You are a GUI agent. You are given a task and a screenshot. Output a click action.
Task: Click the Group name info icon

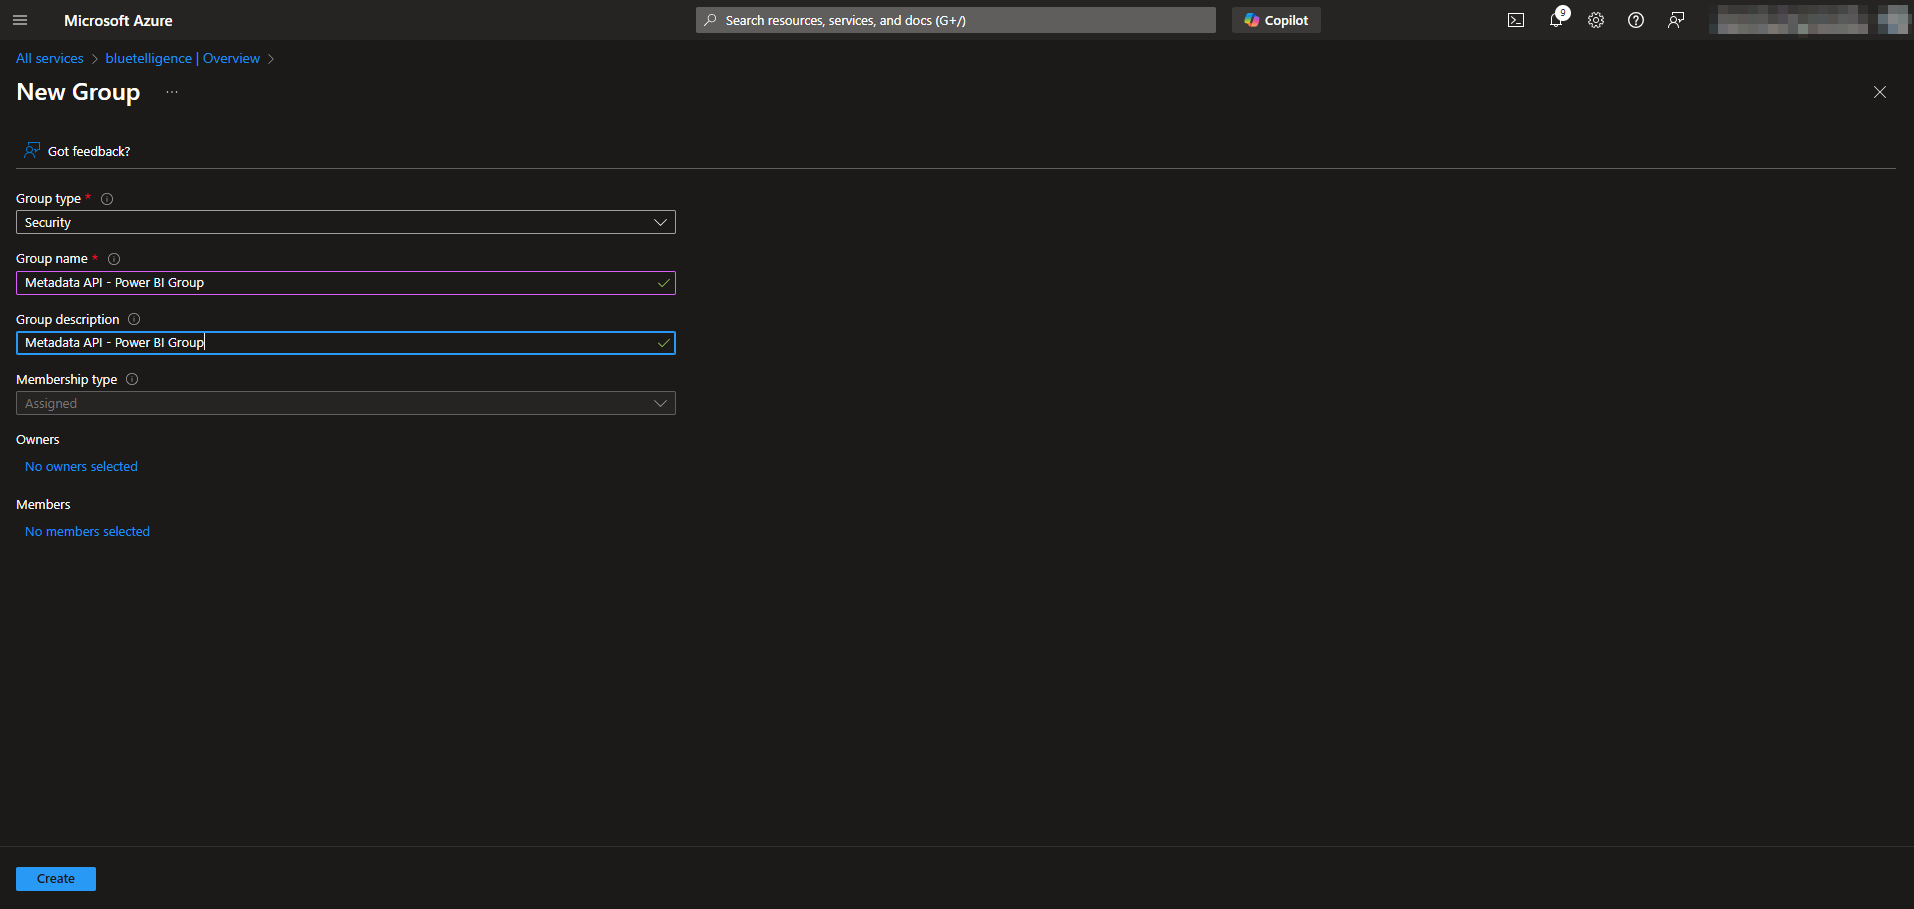point(114,259)
